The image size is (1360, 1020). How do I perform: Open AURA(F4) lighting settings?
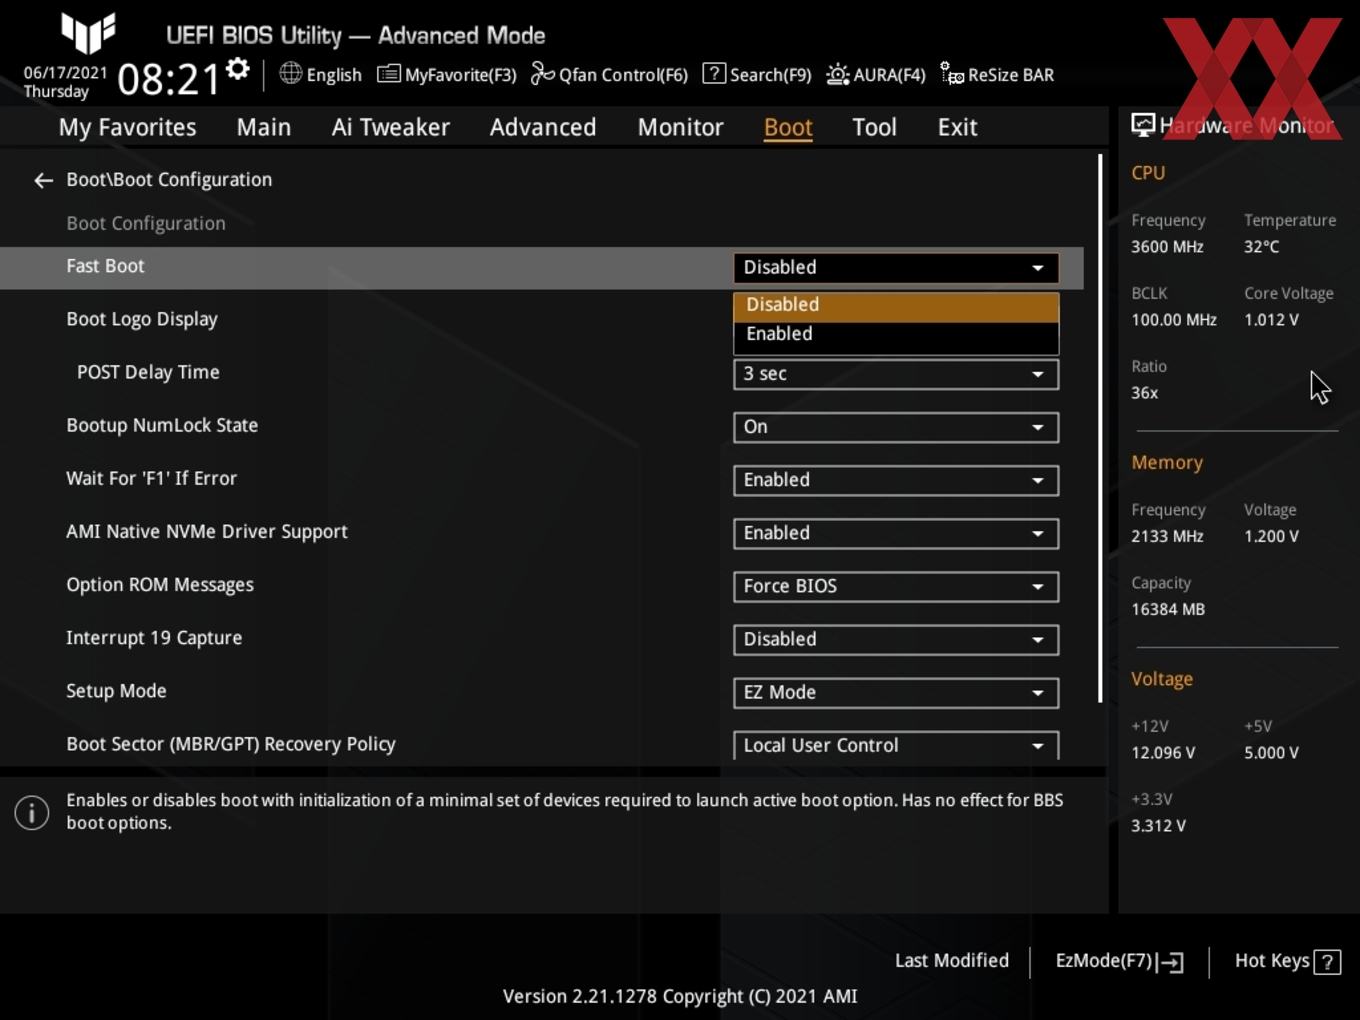[876, 75]
